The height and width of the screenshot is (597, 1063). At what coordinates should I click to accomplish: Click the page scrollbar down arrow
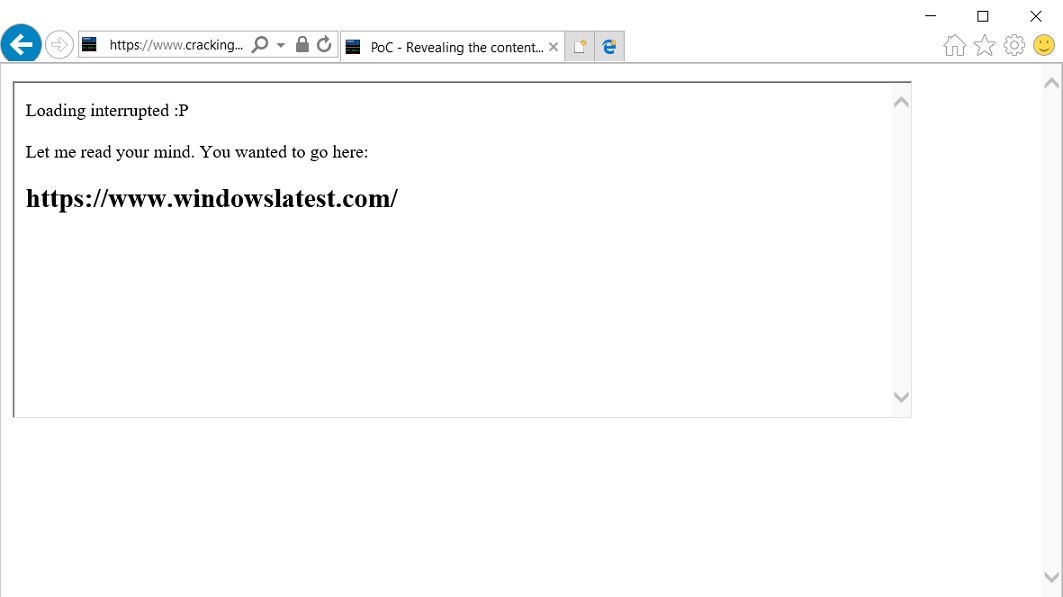[x=1051, y=577]
